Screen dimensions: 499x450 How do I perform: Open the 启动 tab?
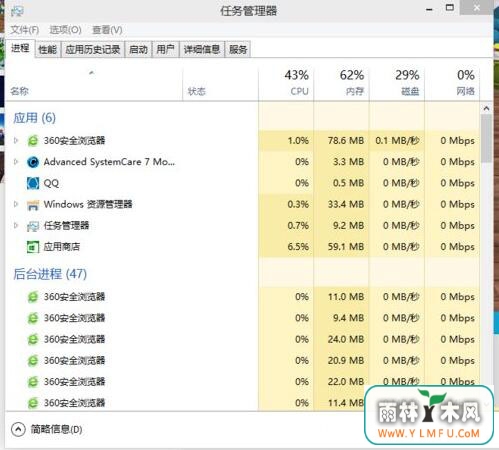[x=138, y=50]
